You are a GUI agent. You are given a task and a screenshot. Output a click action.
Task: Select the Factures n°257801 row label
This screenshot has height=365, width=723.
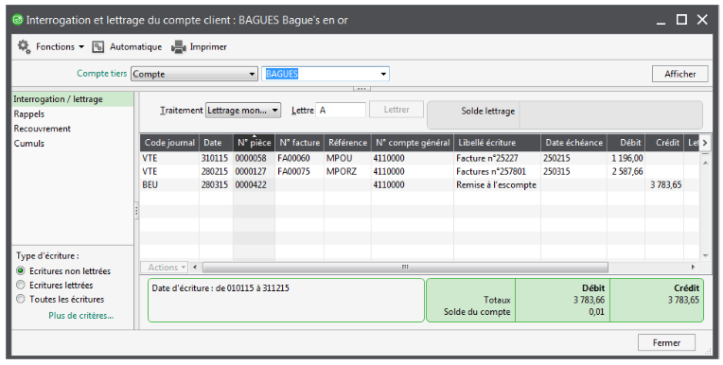pyautogui.click(x=491, y=171)
